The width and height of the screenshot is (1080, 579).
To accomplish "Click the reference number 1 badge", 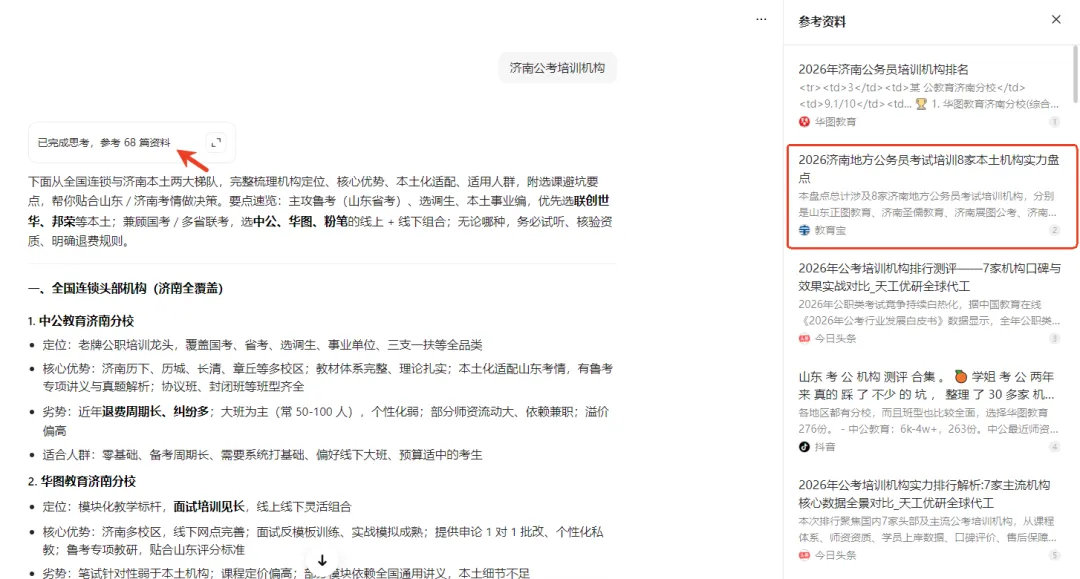I will pos(1055,122).
